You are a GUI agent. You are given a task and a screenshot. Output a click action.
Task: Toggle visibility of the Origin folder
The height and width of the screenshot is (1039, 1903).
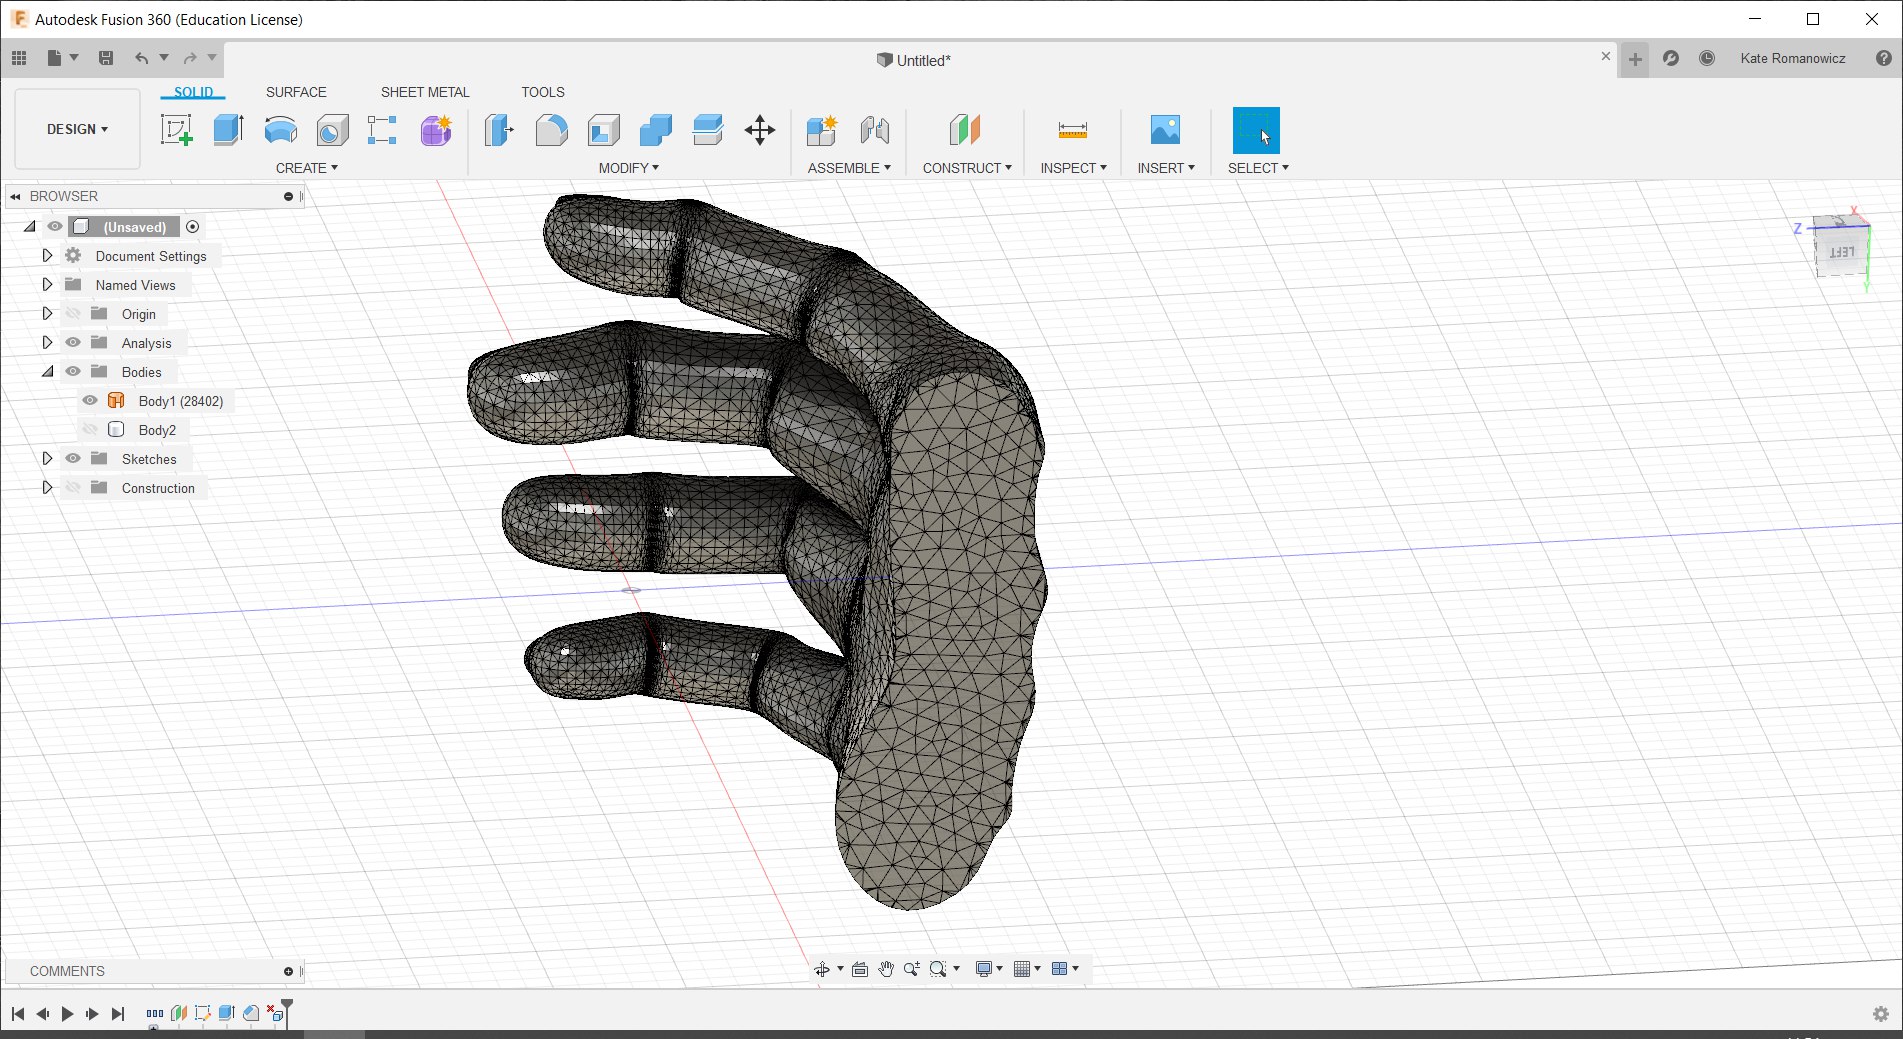pos(73,314)
